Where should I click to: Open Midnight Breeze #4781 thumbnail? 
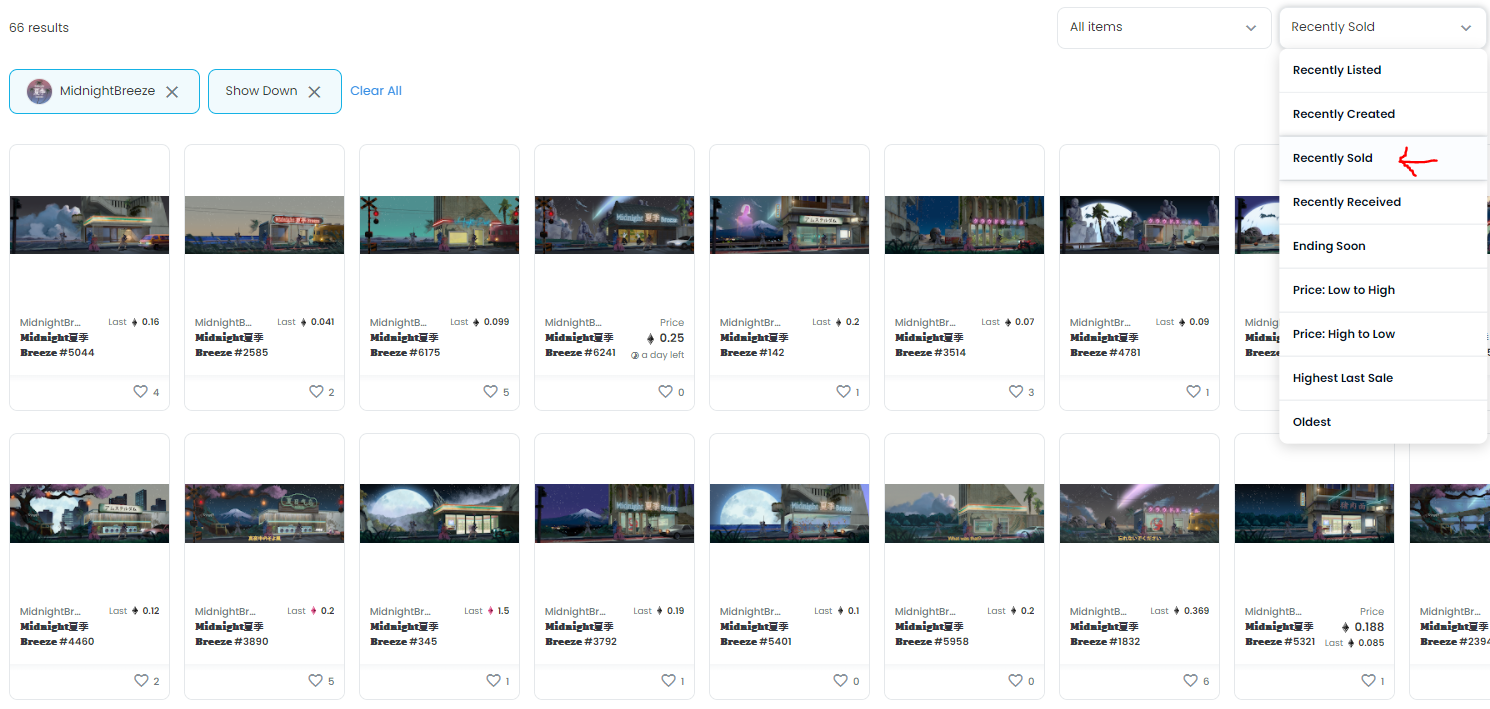click(x=1139, y=225)
